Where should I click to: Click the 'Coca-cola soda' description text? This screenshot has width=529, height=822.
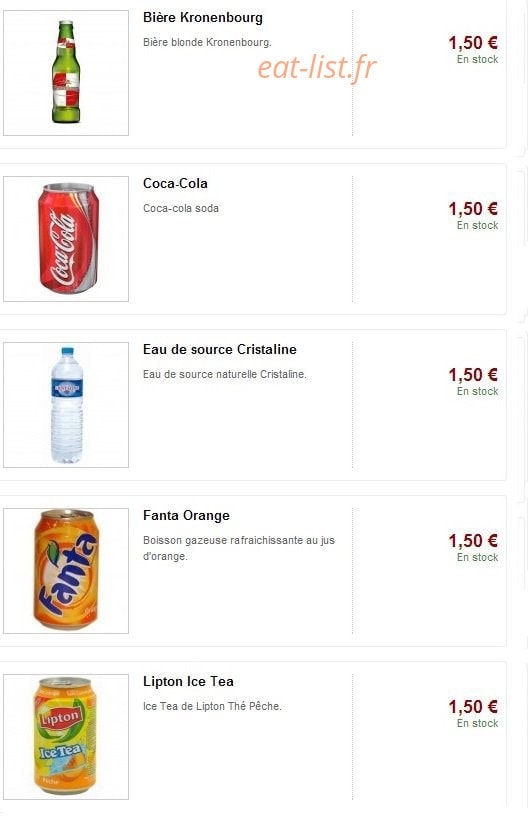(x=181, y=209)
